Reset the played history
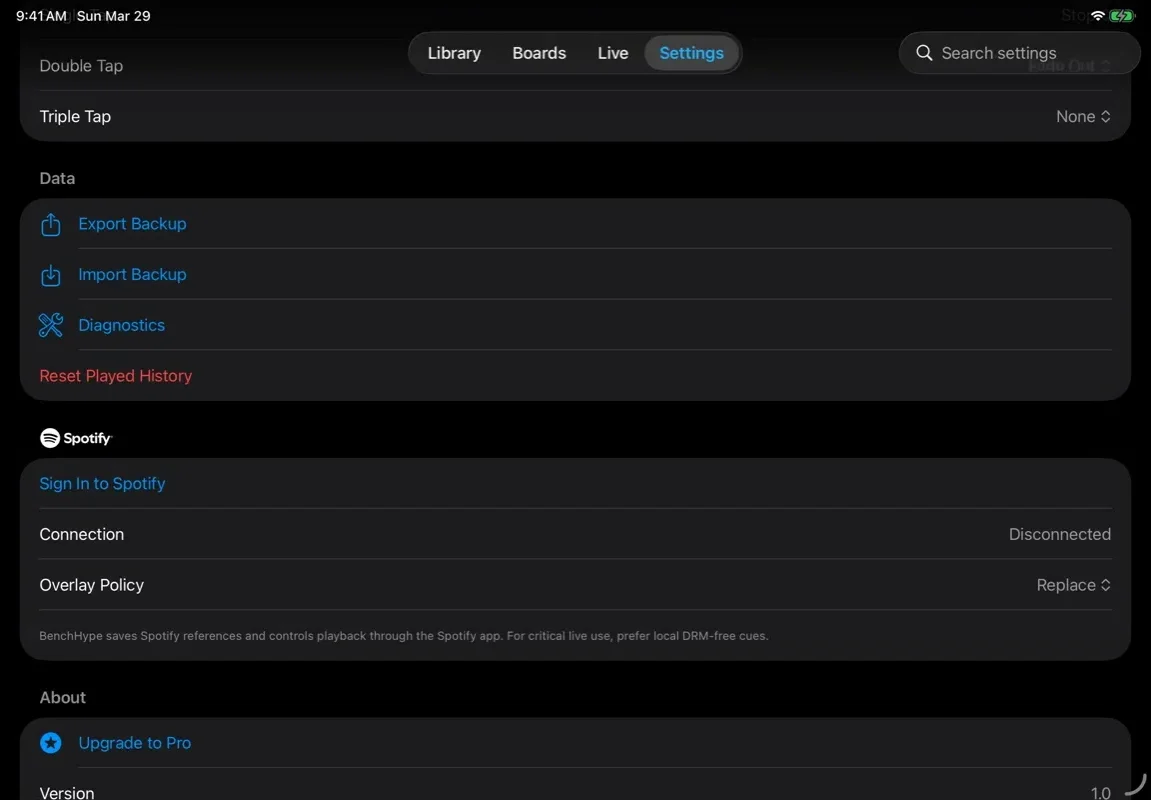This screenshot has height=800, width=1151. 115,375
